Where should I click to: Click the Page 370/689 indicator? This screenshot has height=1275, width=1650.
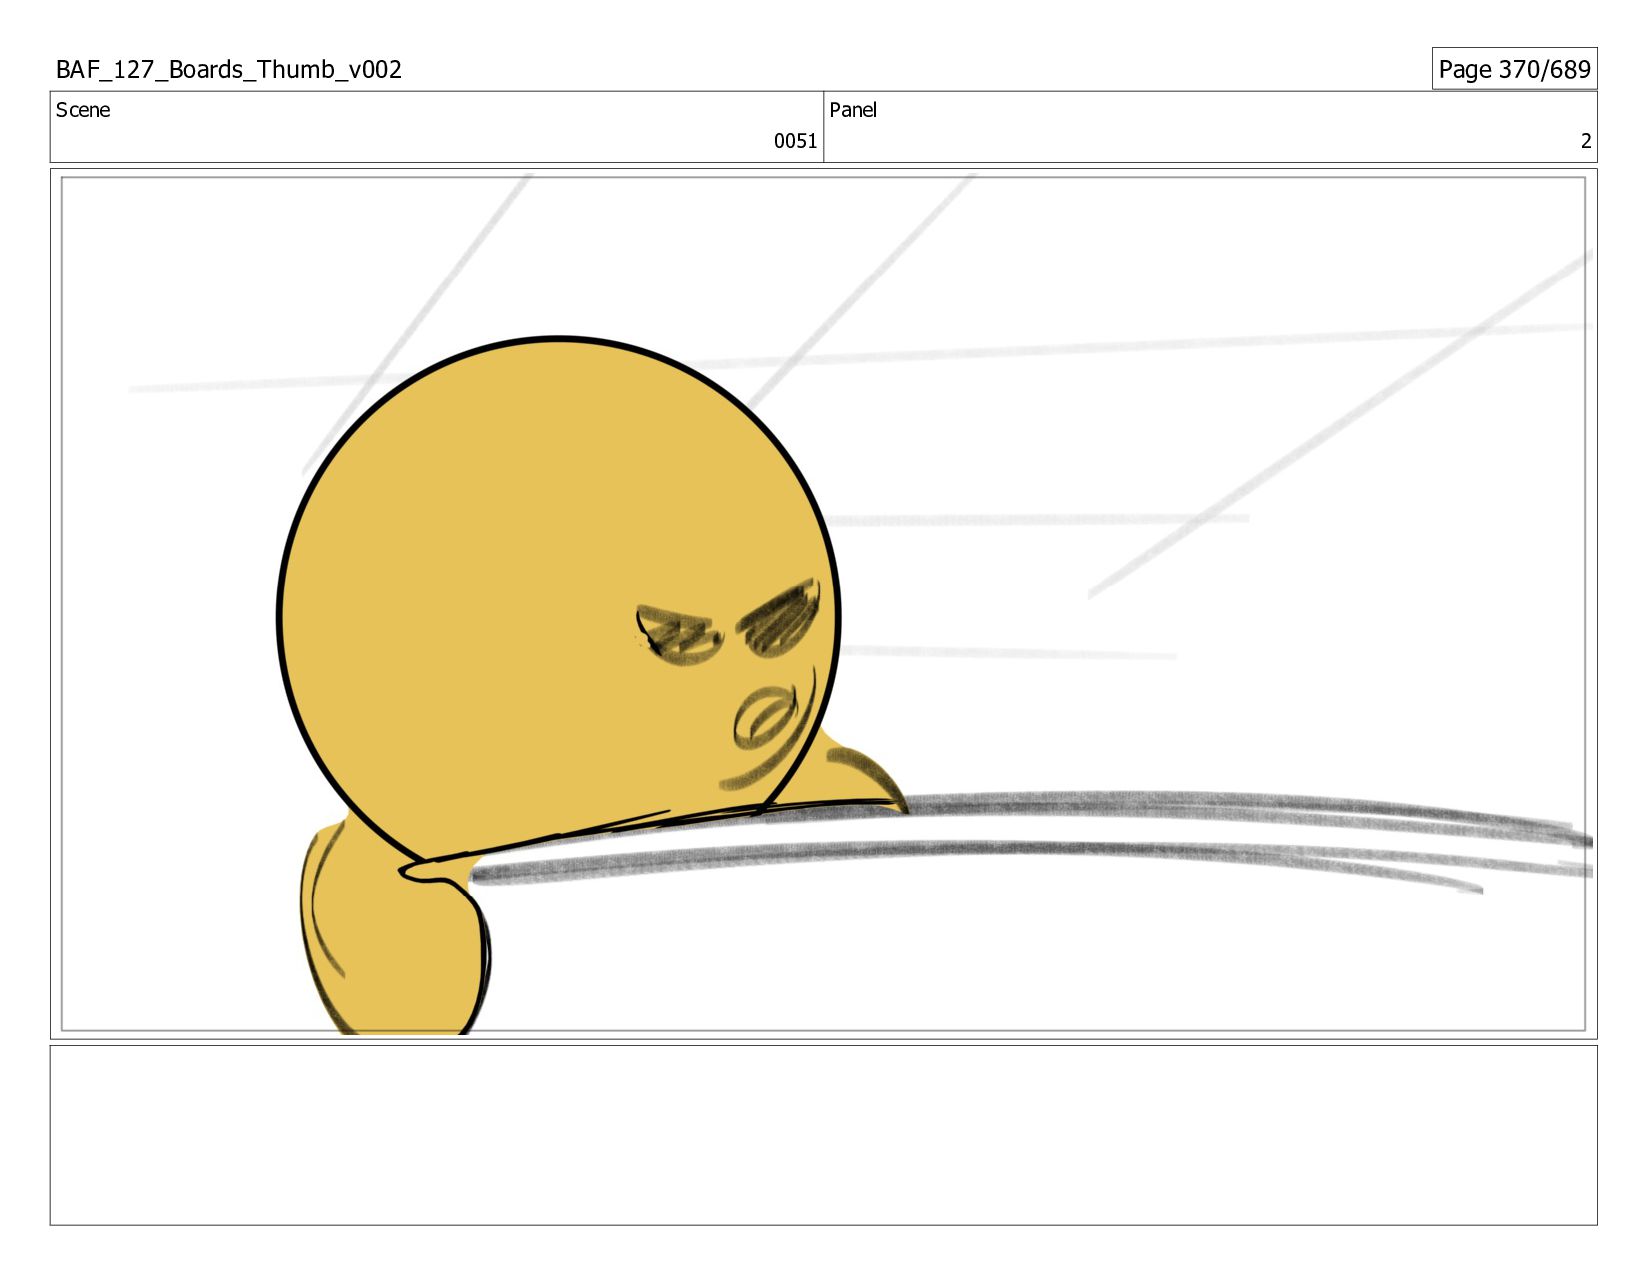point(1514,69)
